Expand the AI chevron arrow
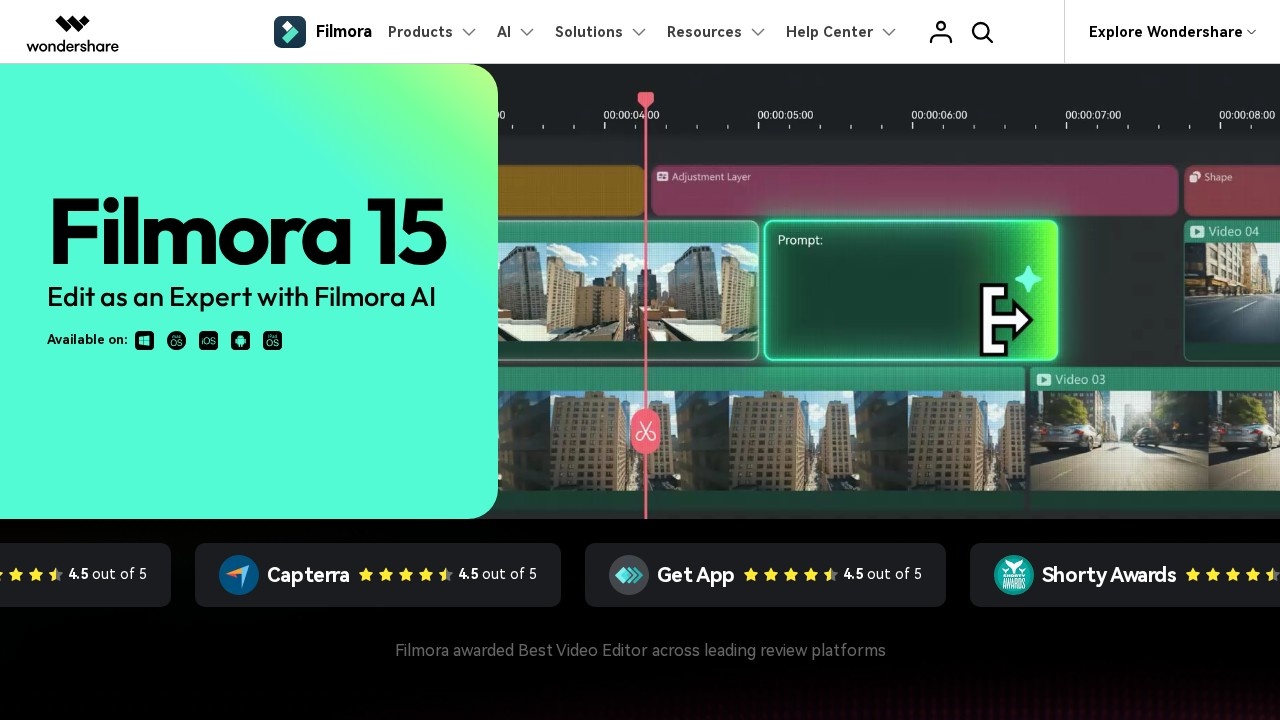 (527, 32)
